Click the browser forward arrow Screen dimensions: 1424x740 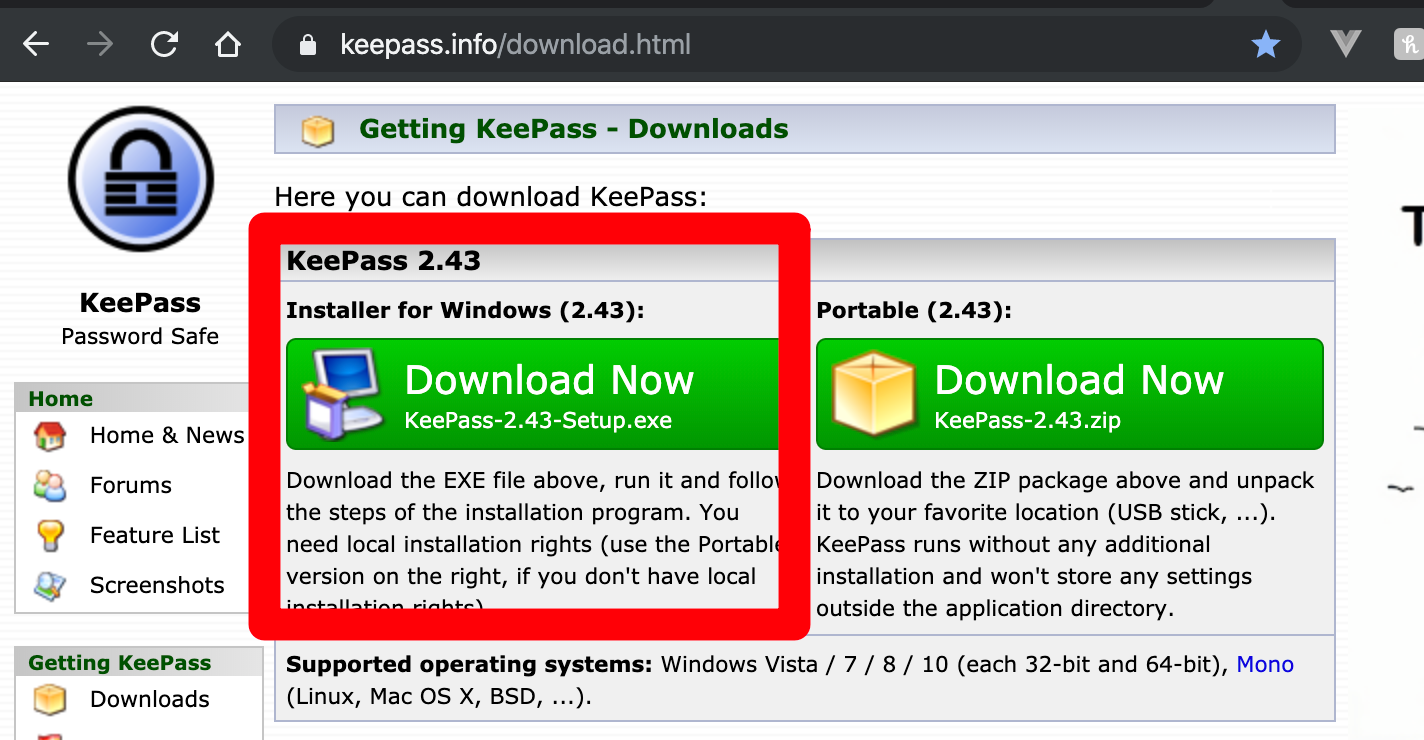(x=100, y=44)
